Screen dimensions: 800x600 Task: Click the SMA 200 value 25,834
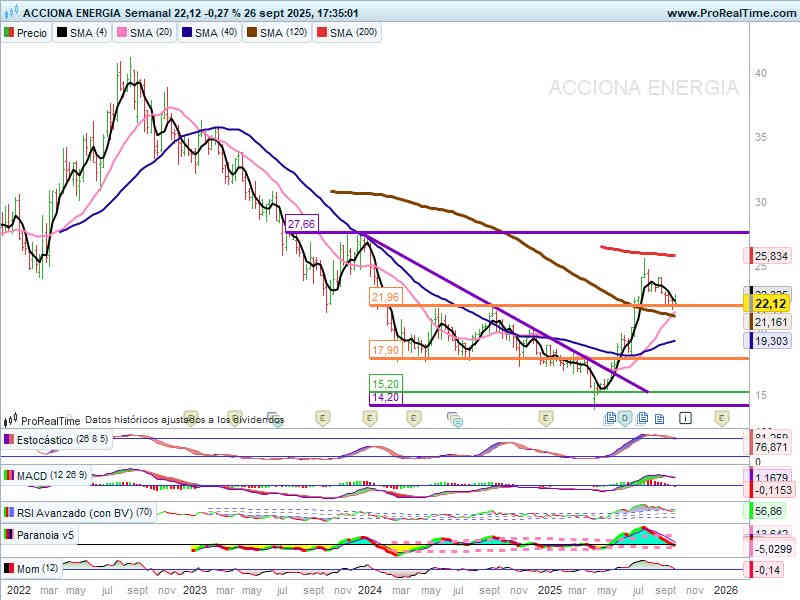[770, 256]
